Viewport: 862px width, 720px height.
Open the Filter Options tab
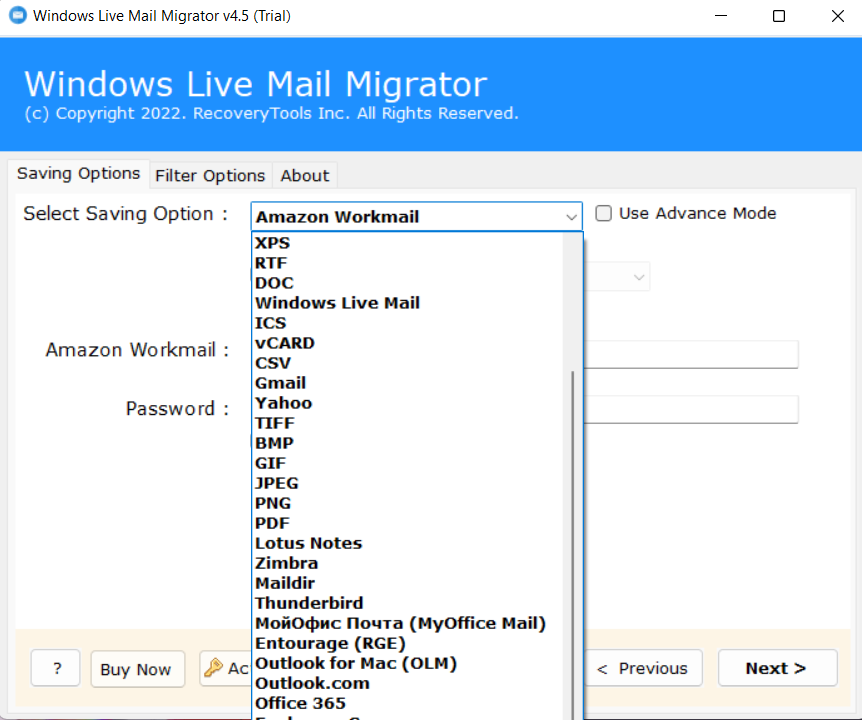(210, 176)
